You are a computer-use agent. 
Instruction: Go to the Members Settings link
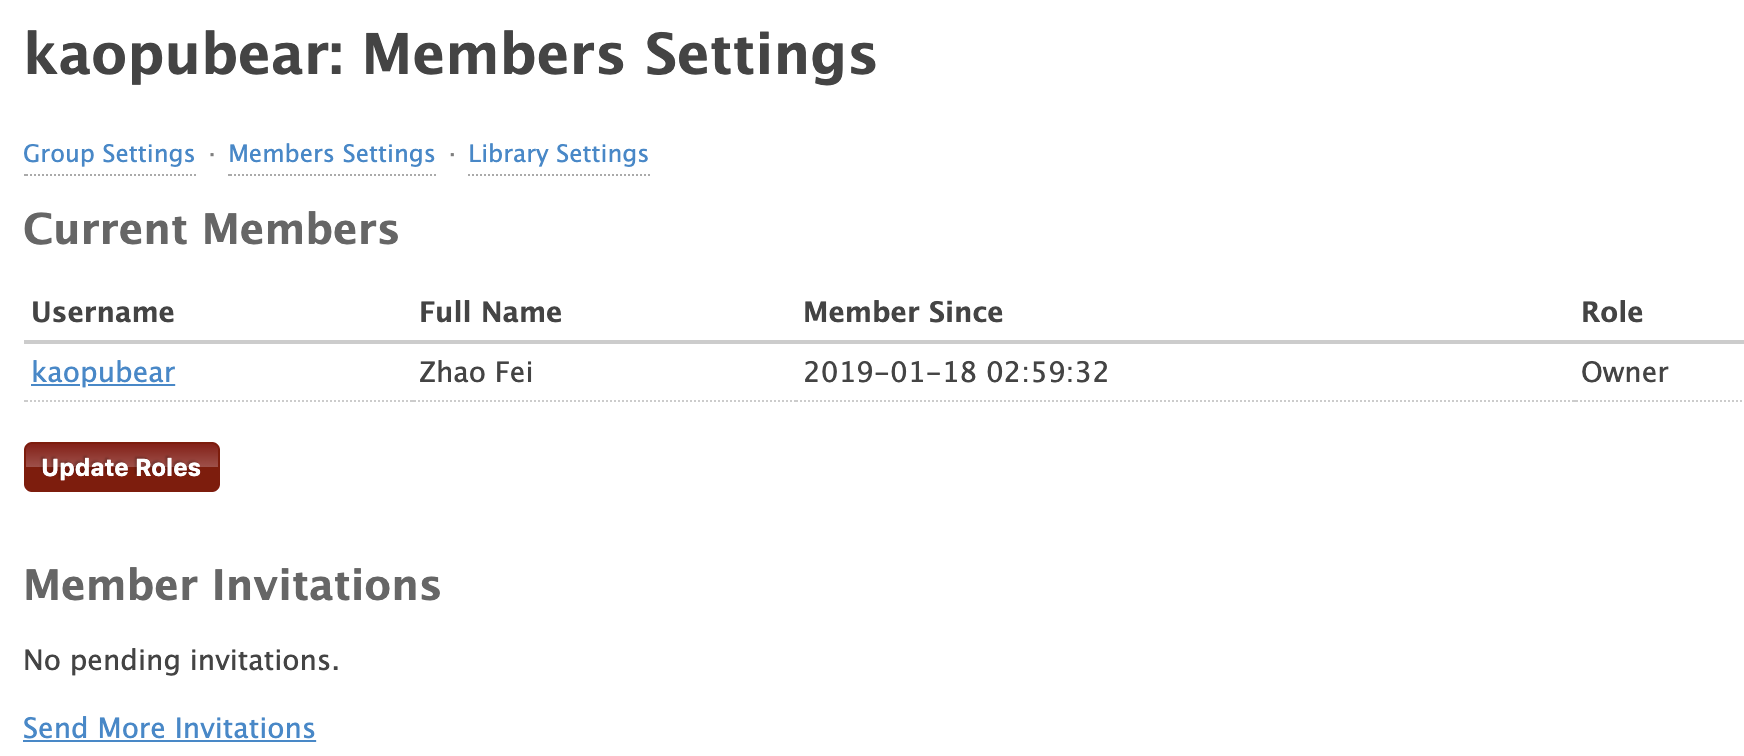click(332, 154)
